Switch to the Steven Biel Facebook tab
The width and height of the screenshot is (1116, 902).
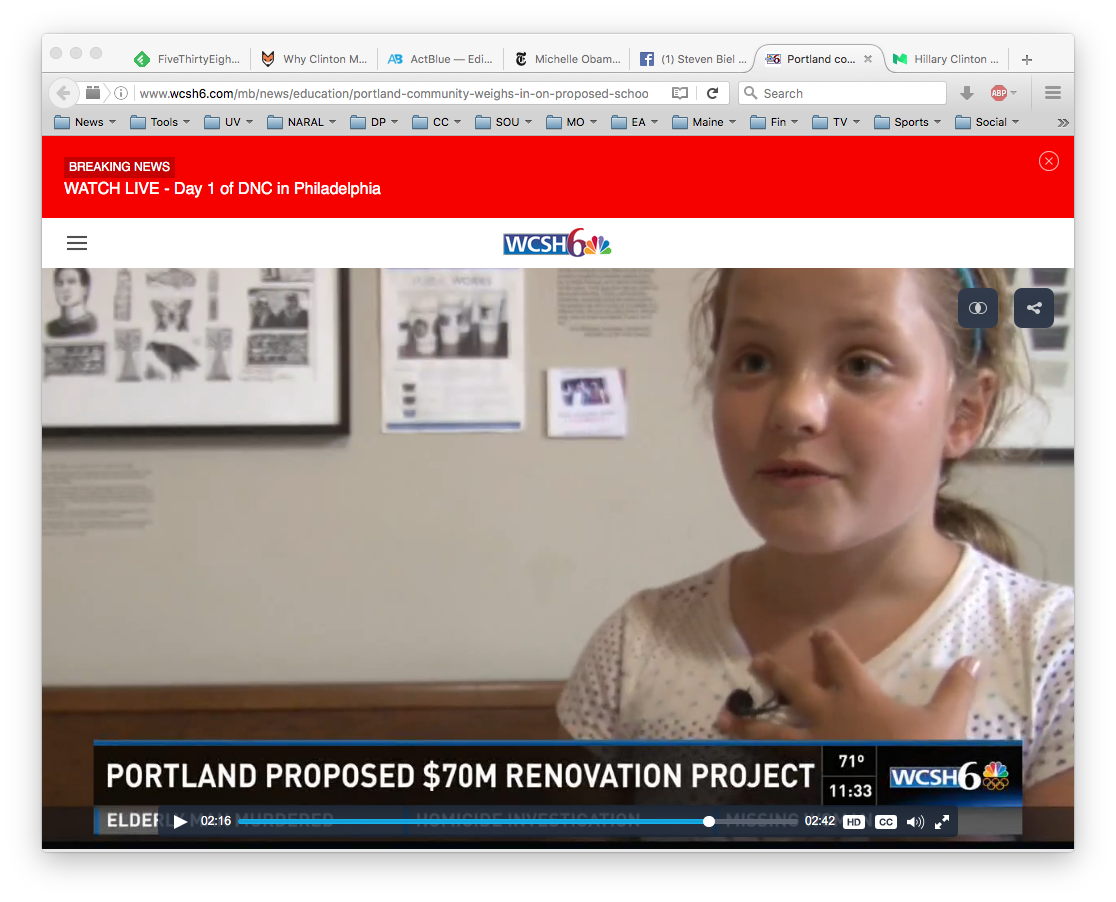pos(693,59)
